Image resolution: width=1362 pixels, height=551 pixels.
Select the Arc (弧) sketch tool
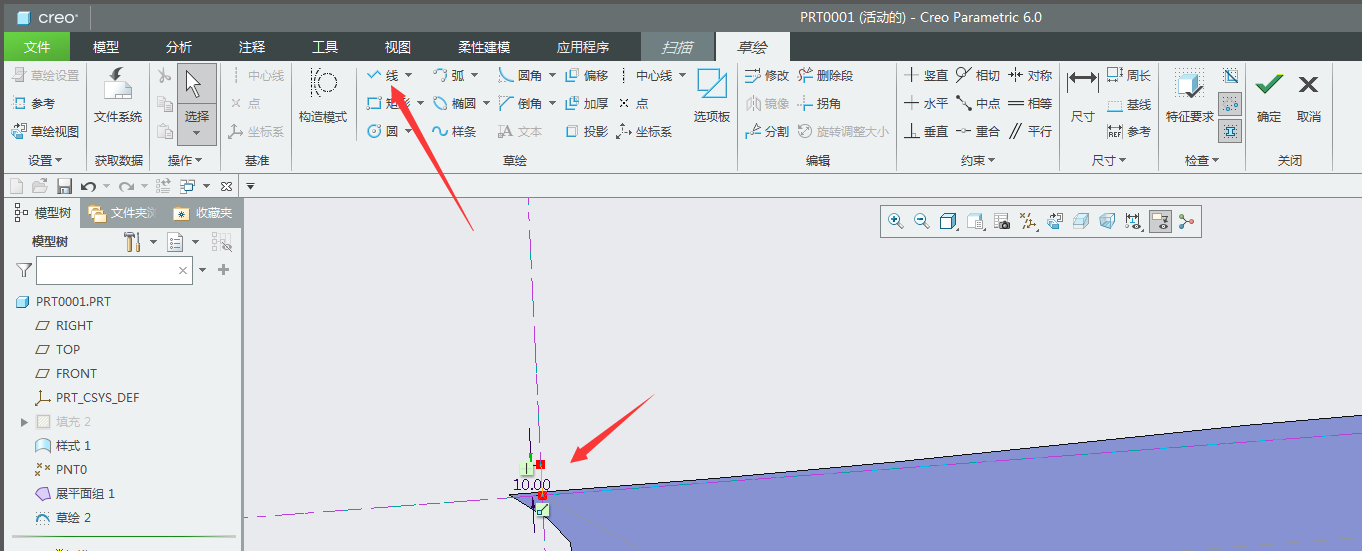(x=448, y=75)
